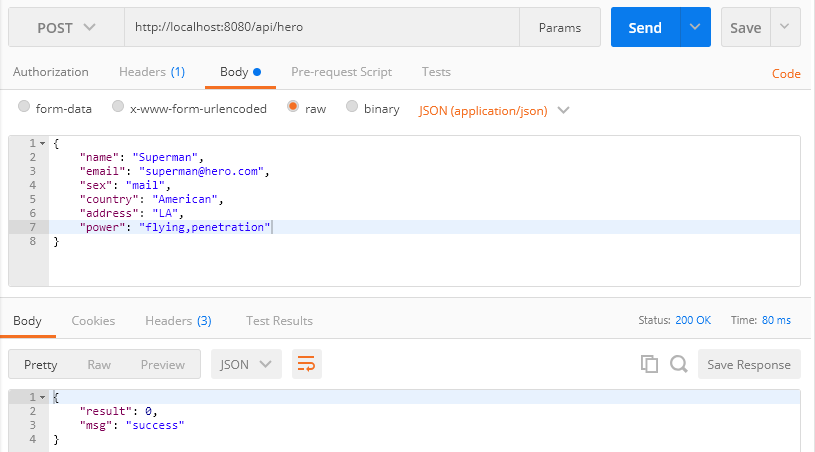Image resolution: width=815 pixels, height=452 pixels.
Task: Open the POST method dropdown
Action: click(x=66, y=28)
